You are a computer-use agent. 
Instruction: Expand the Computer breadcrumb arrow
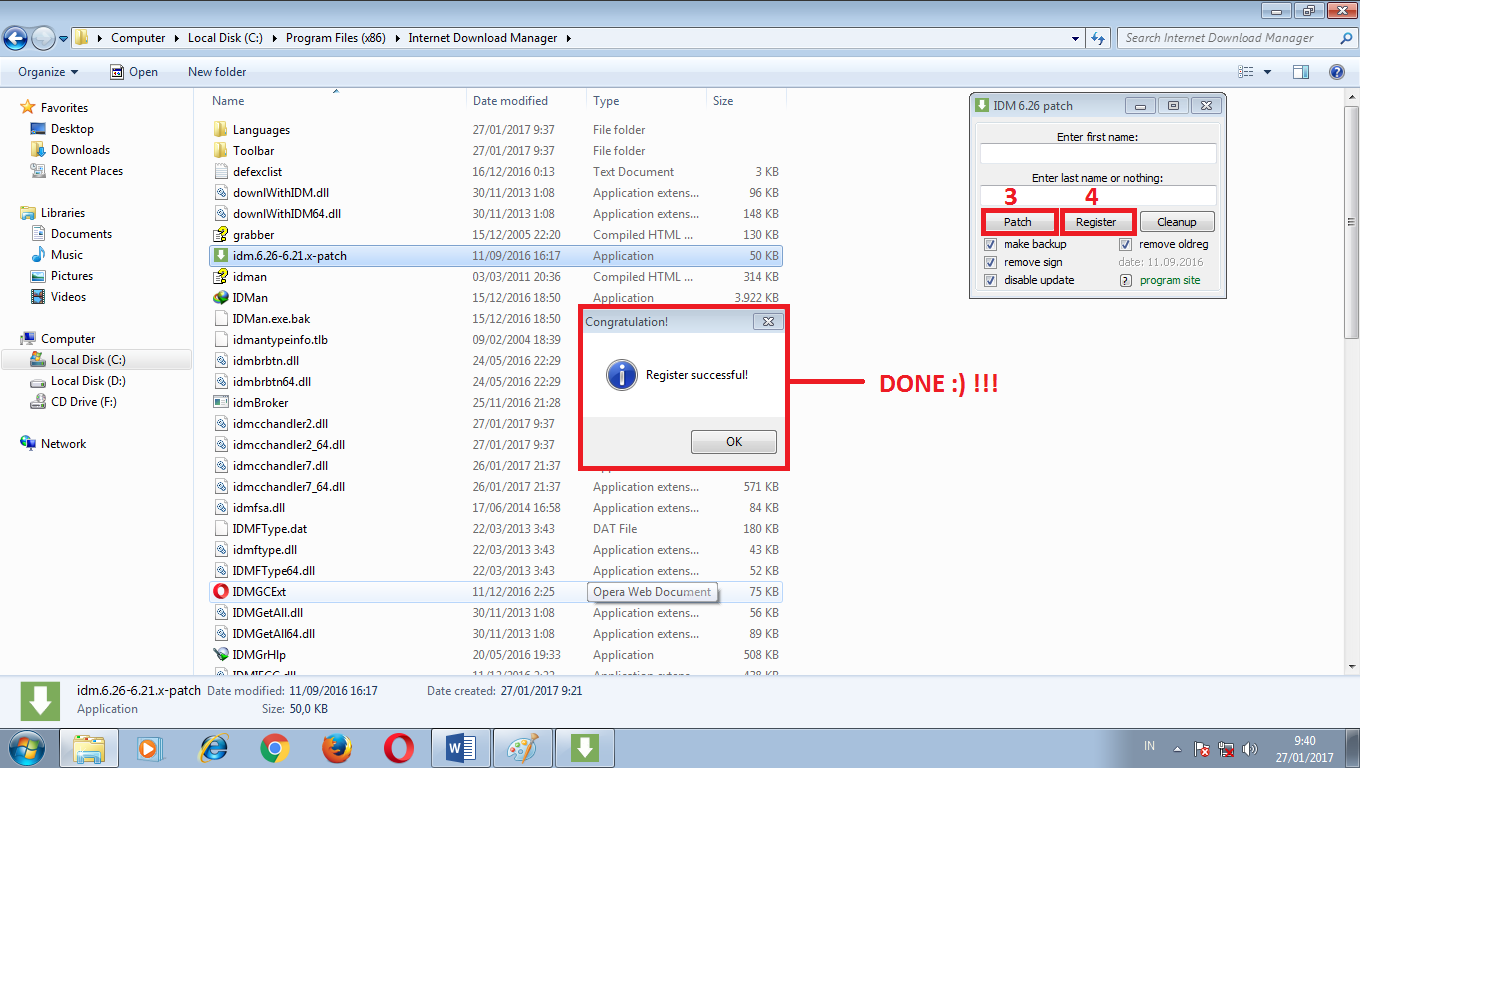click(176, 38)
